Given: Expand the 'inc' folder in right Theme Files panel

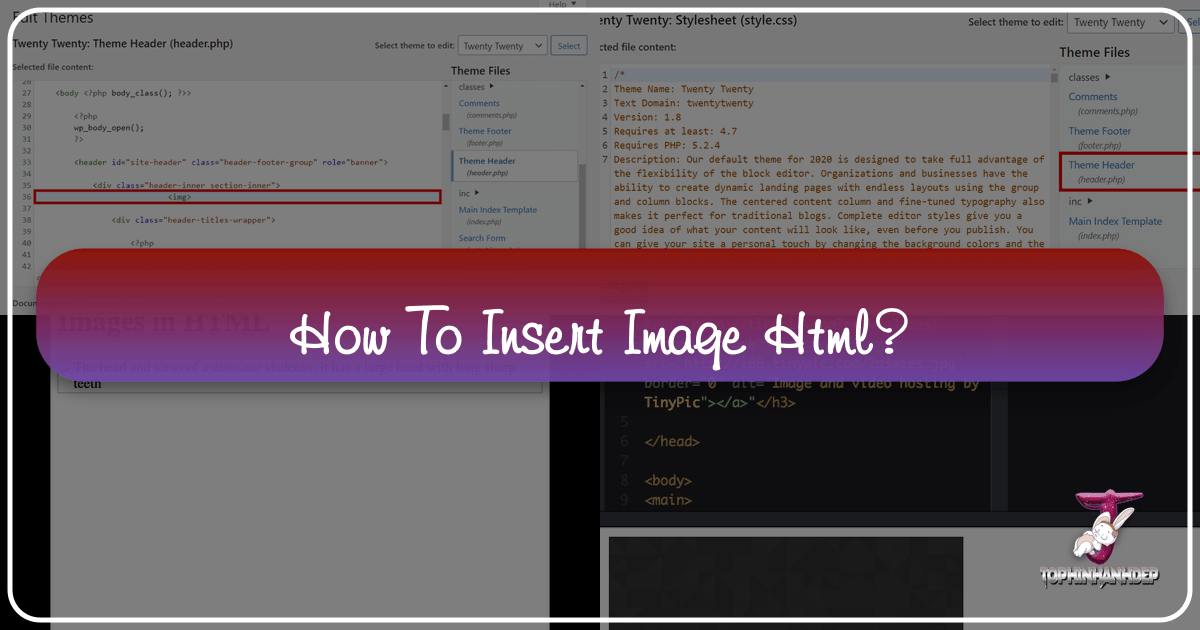Looking at the screenshot, I should click(x=1074, y=201).
